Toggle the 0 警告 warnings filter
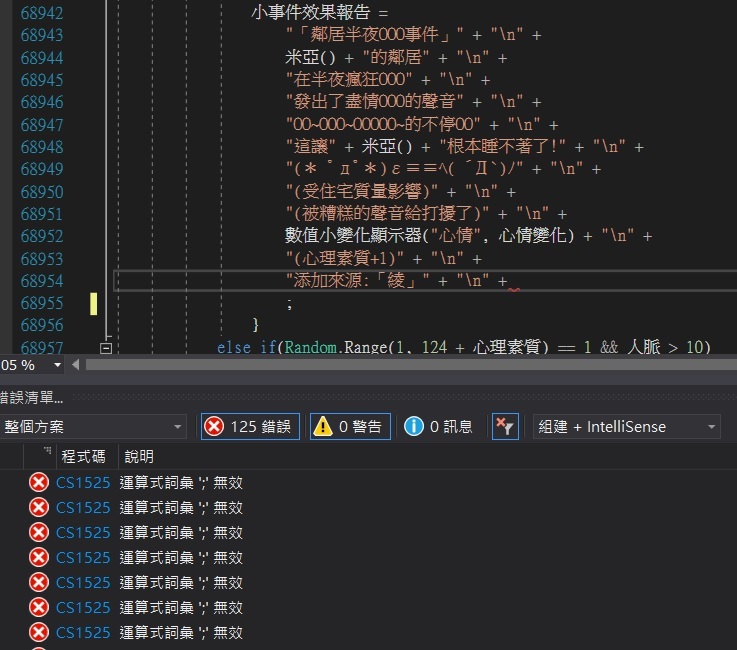 coord(347,427)
